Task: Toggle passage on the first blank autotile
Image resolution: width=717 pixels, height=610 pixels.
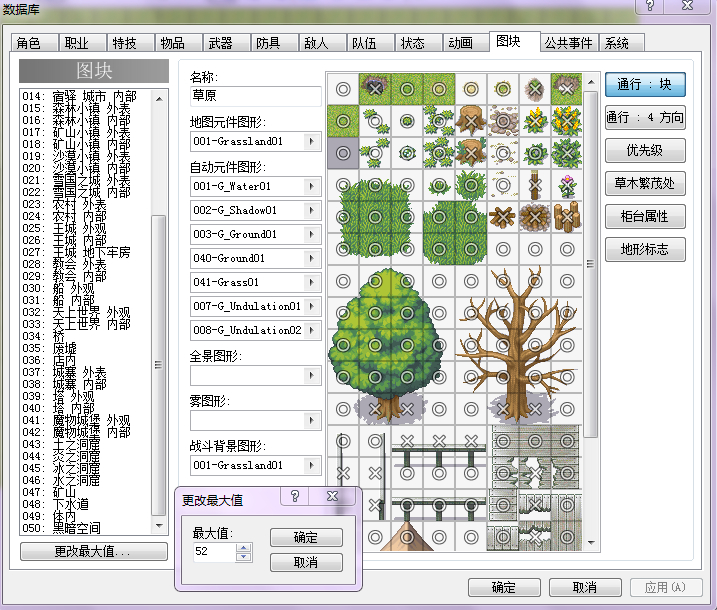Action: point(343,89)
